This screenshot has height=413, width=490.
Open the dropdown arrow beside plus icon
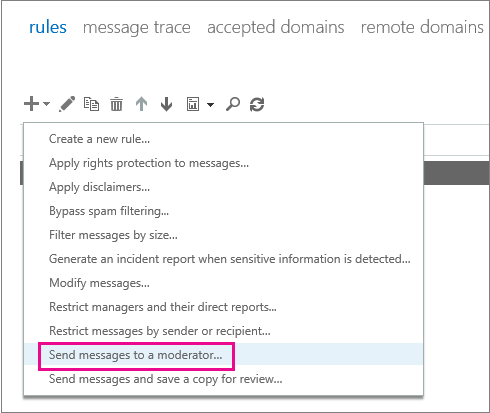[x=47, y=104]
